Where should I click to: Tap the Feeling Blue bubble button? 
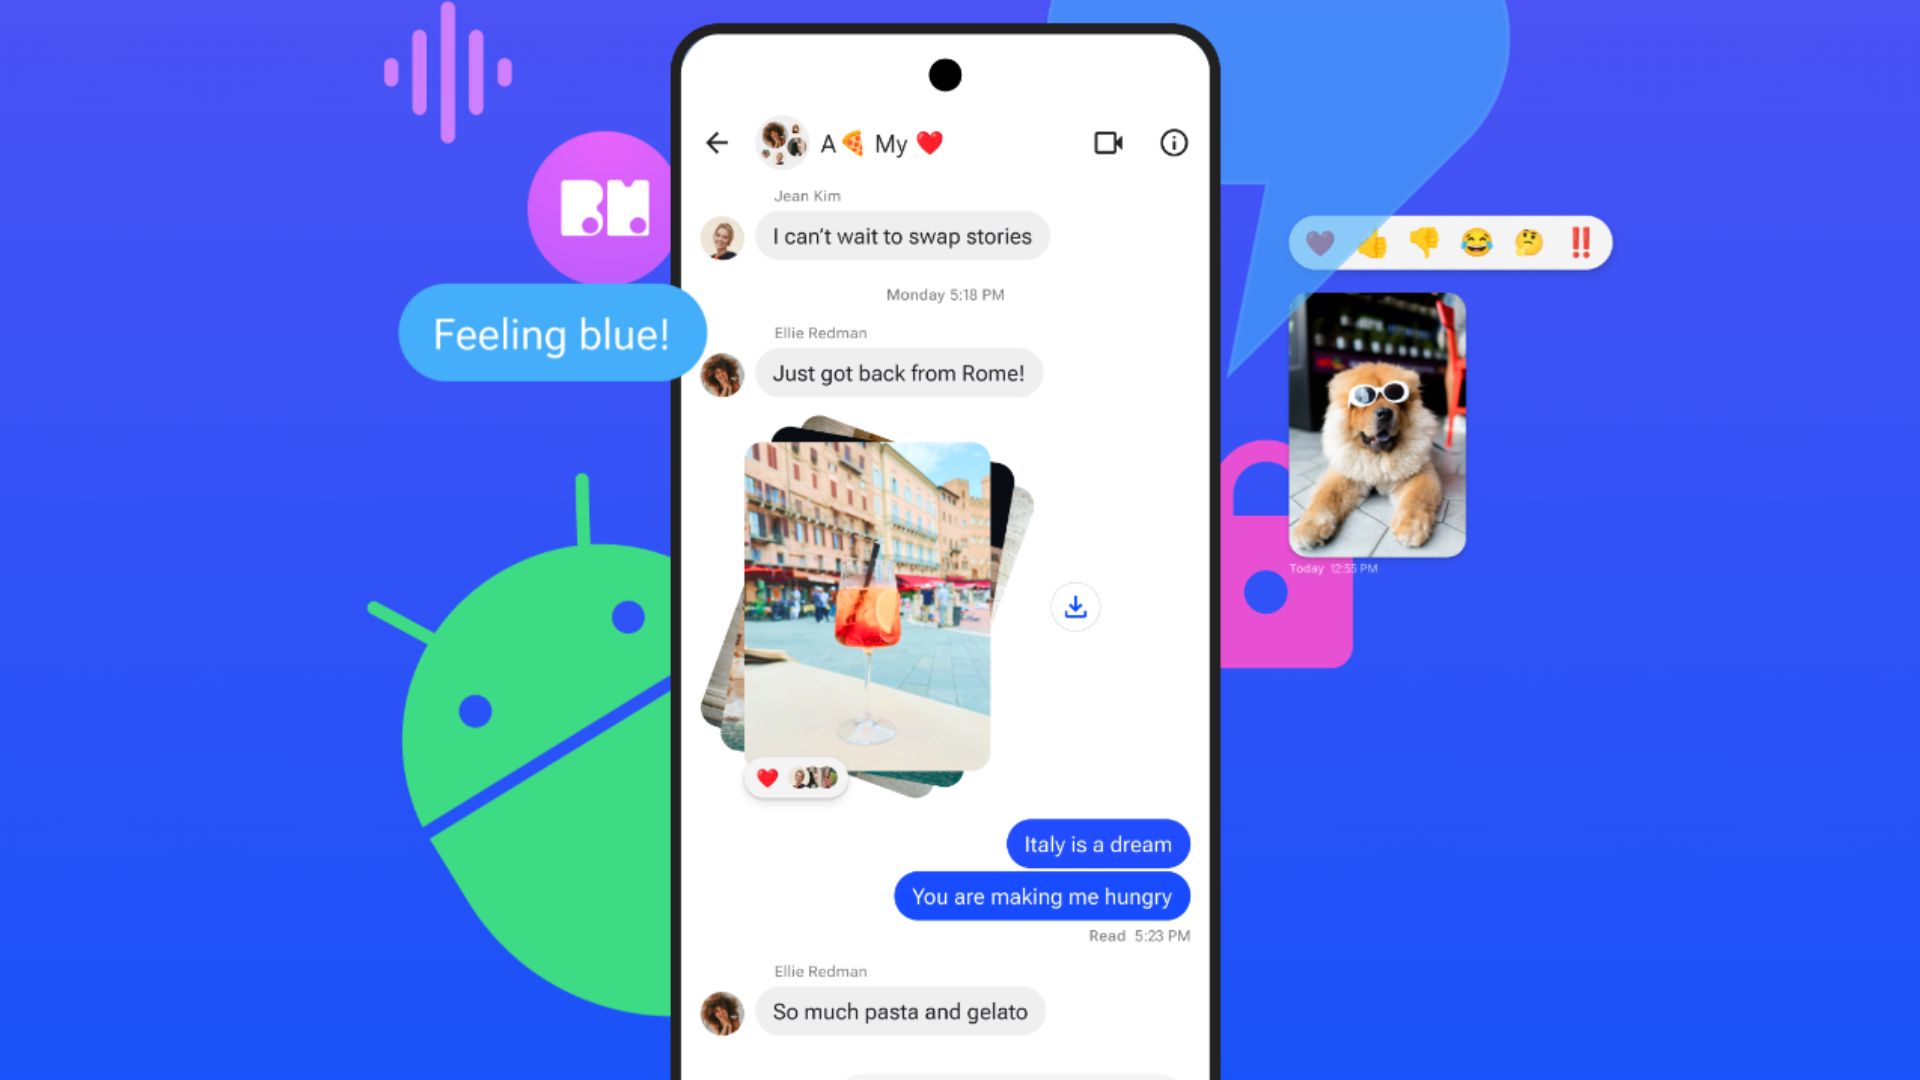[551, 334]
